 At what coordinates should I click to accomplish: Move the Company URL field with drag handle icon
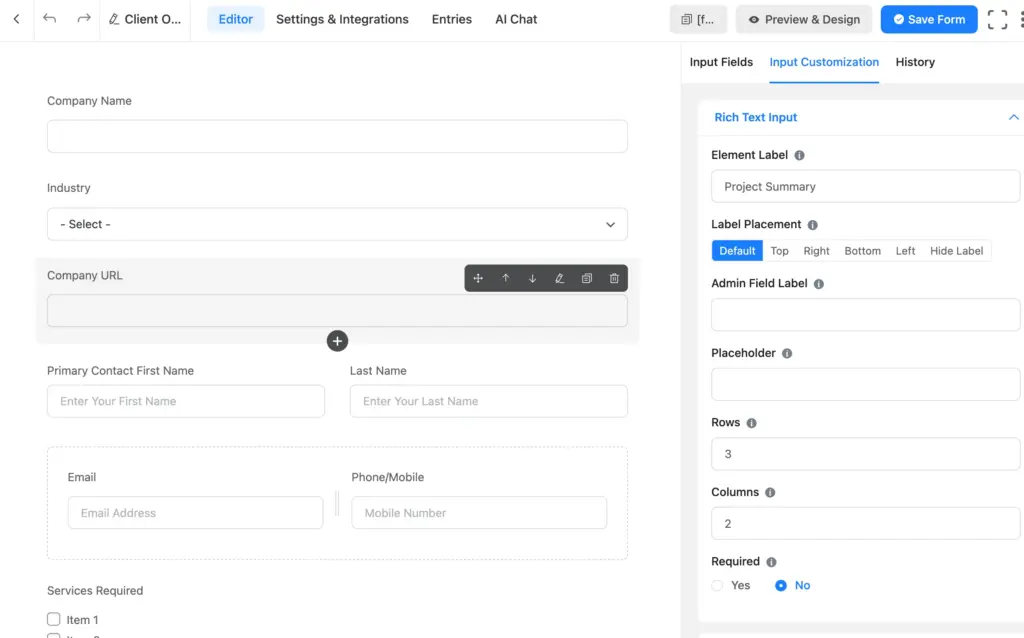[478, 278]
